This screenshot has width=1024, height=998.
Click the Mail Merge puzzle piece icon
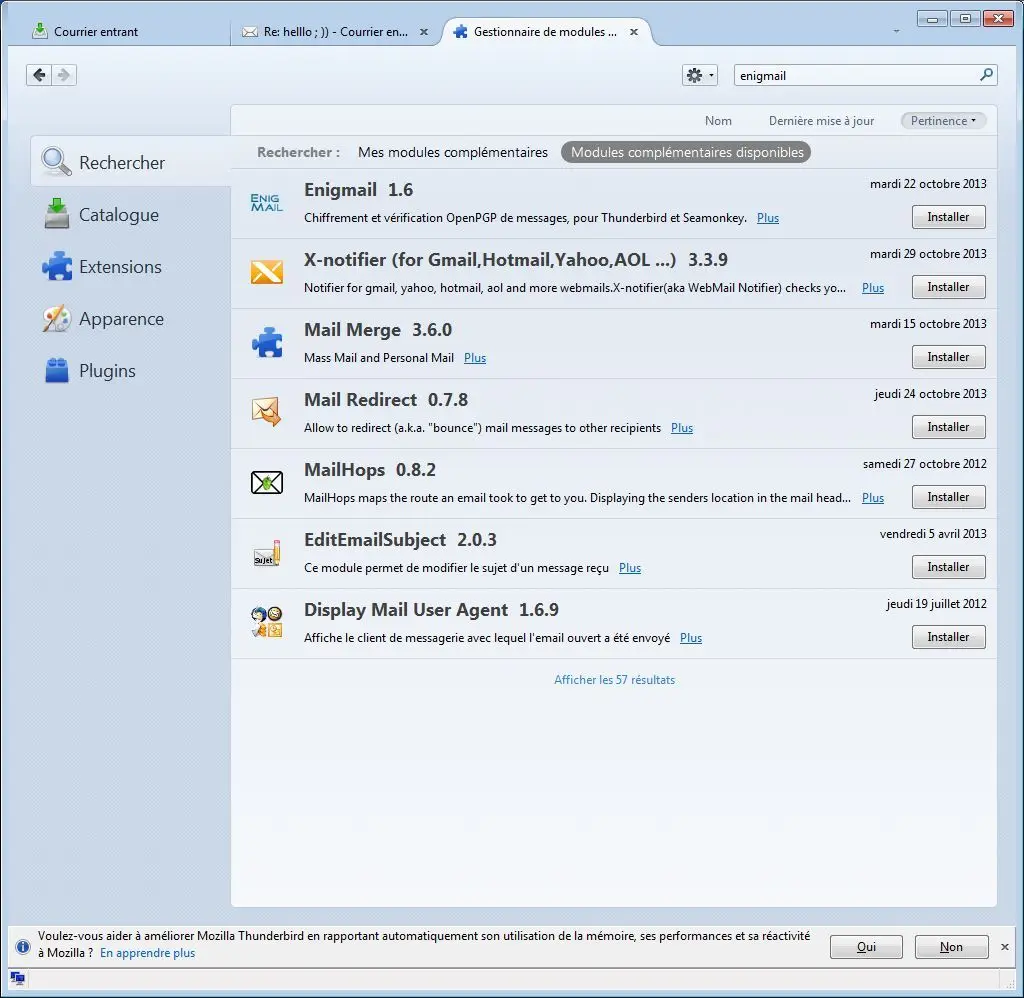[x=266, y=342]
